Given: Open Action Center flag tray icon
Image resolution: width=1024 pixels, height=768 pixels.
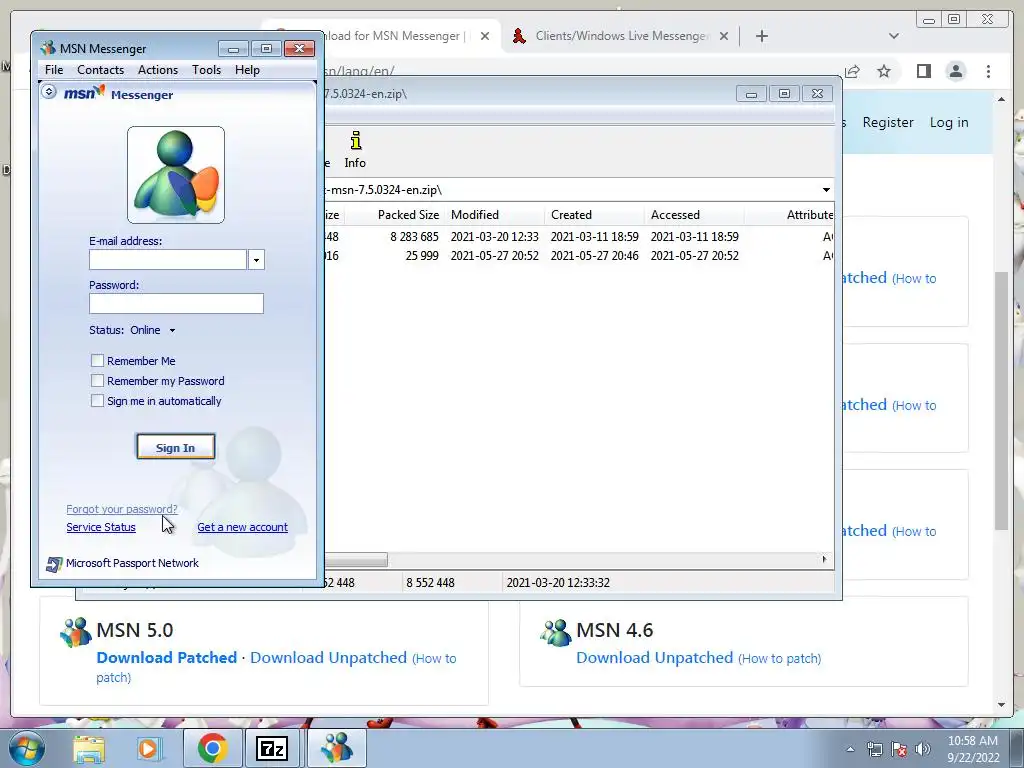Looking at the screenshot, I should (899, 749).
